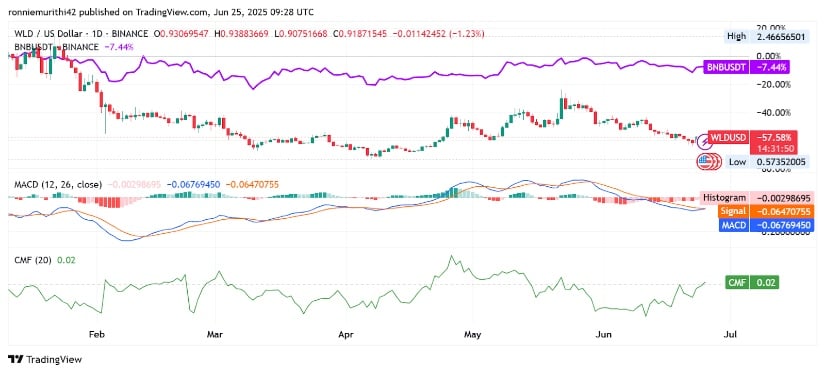Click the MACD legend value −0.06769450
Image resolution: width=825 pixels, height=373 pixels.
(x=194, y=185)
